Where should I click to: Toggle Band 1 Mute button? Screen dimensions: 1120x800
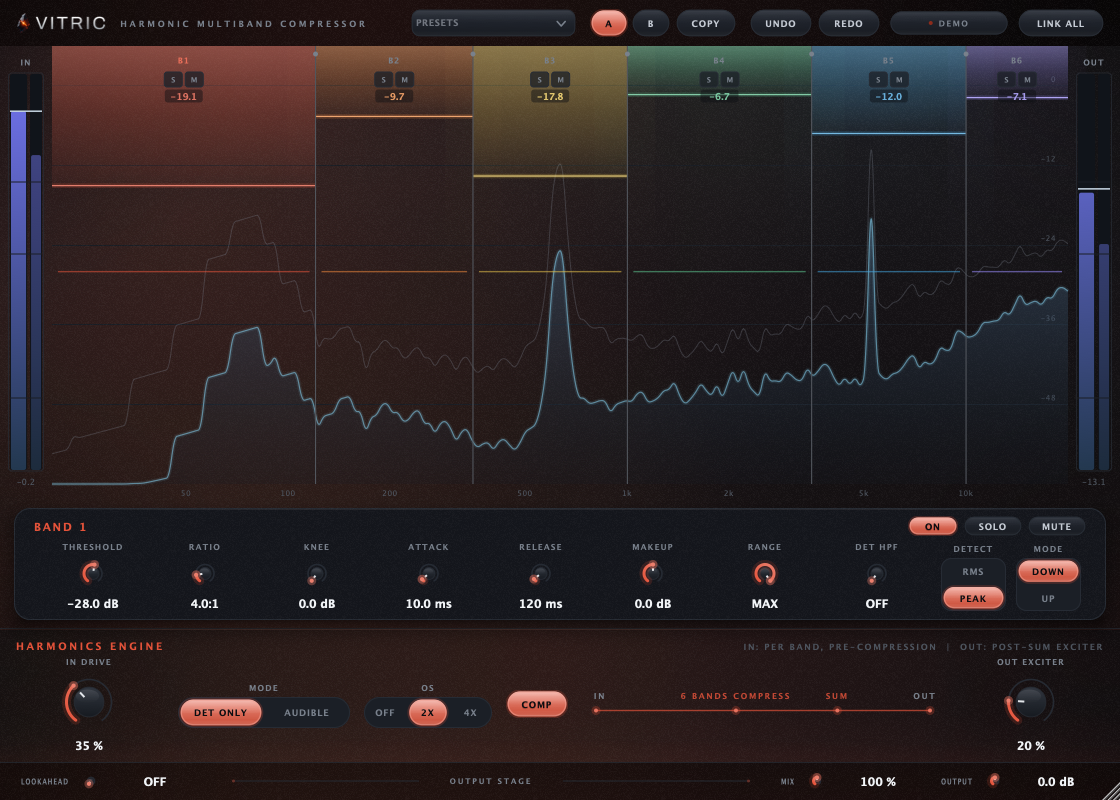(x=1056, y=526)
